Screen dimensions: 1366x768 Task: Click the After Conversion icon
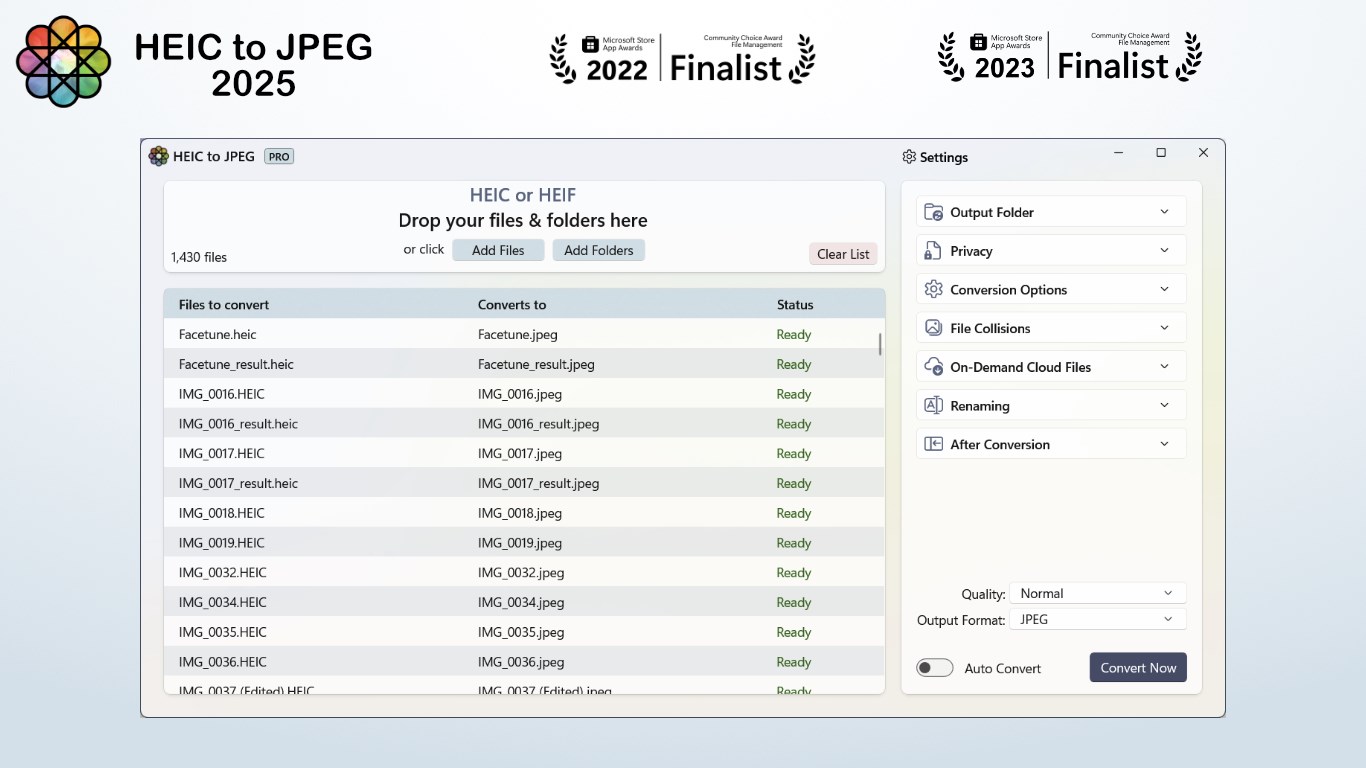click(x=933, y=444)
